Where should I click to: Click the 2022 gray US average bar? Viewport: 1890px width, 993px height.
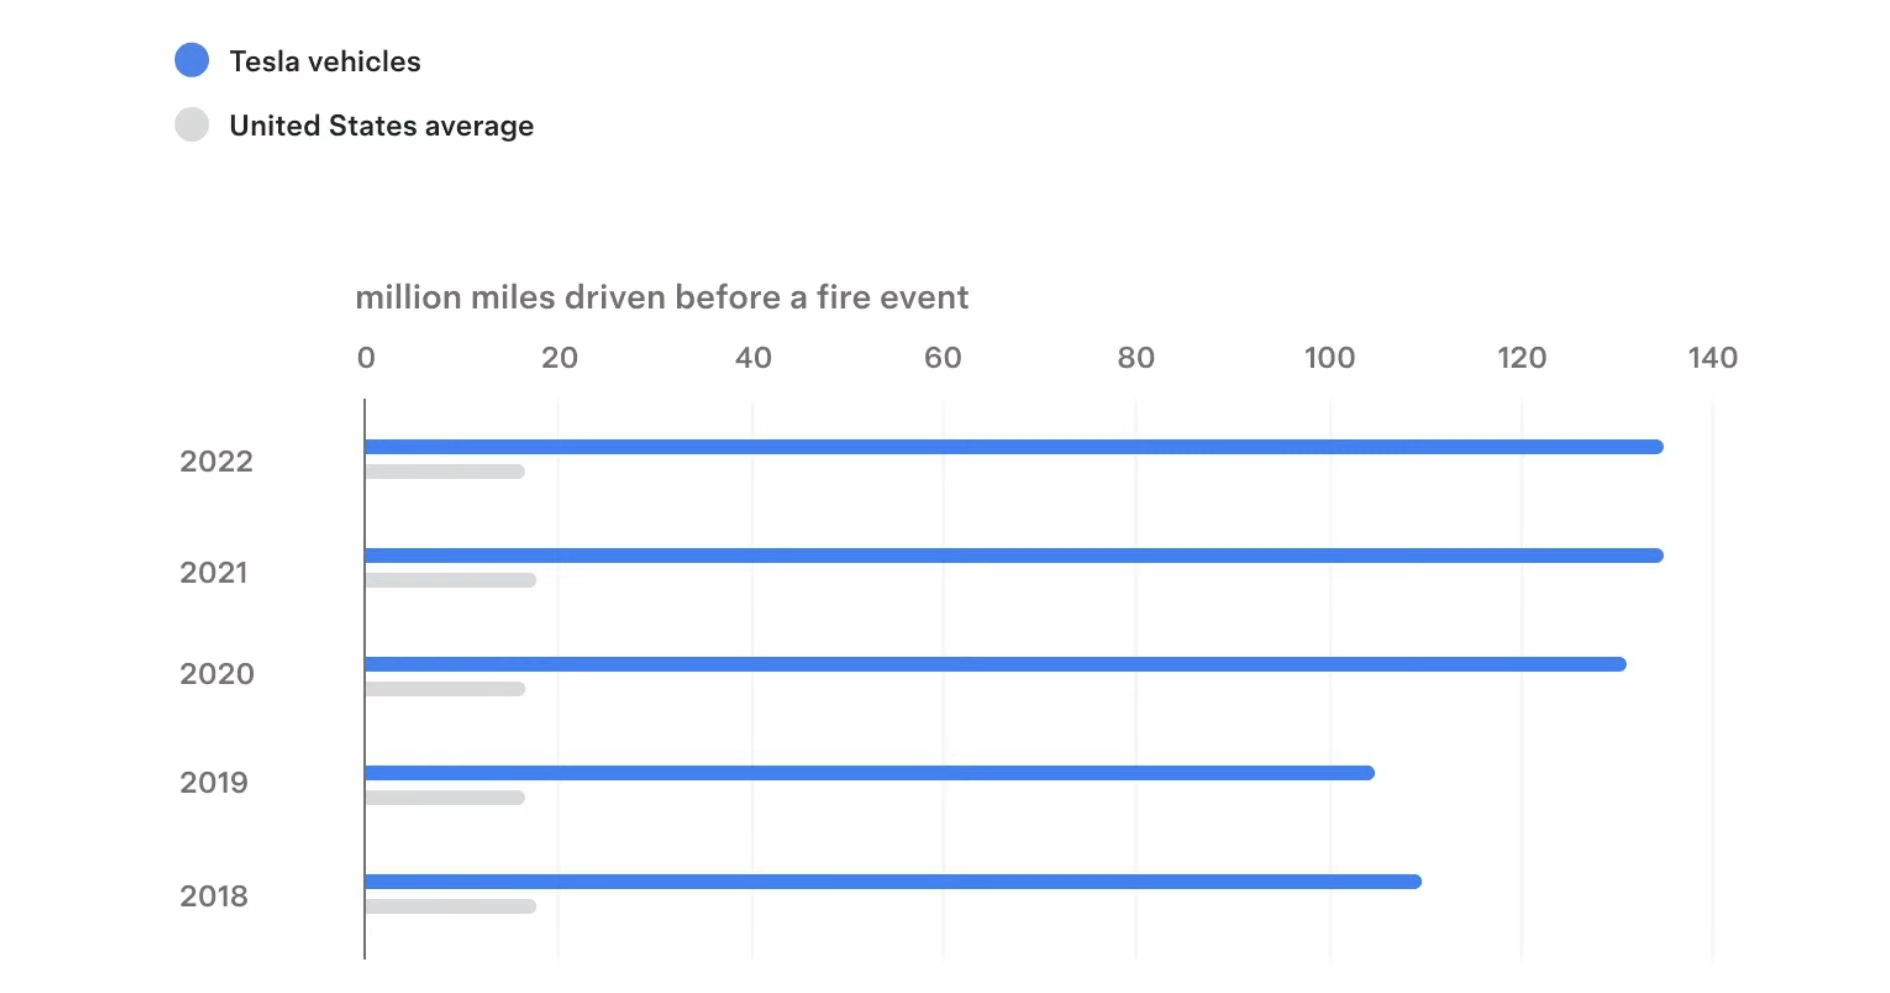click(445, 471)
